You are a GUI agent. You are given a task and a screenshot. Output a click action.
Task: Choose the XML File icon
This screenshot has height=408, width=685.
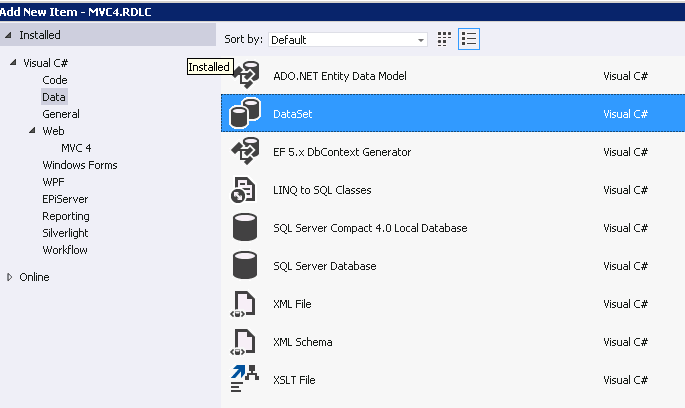243,304
